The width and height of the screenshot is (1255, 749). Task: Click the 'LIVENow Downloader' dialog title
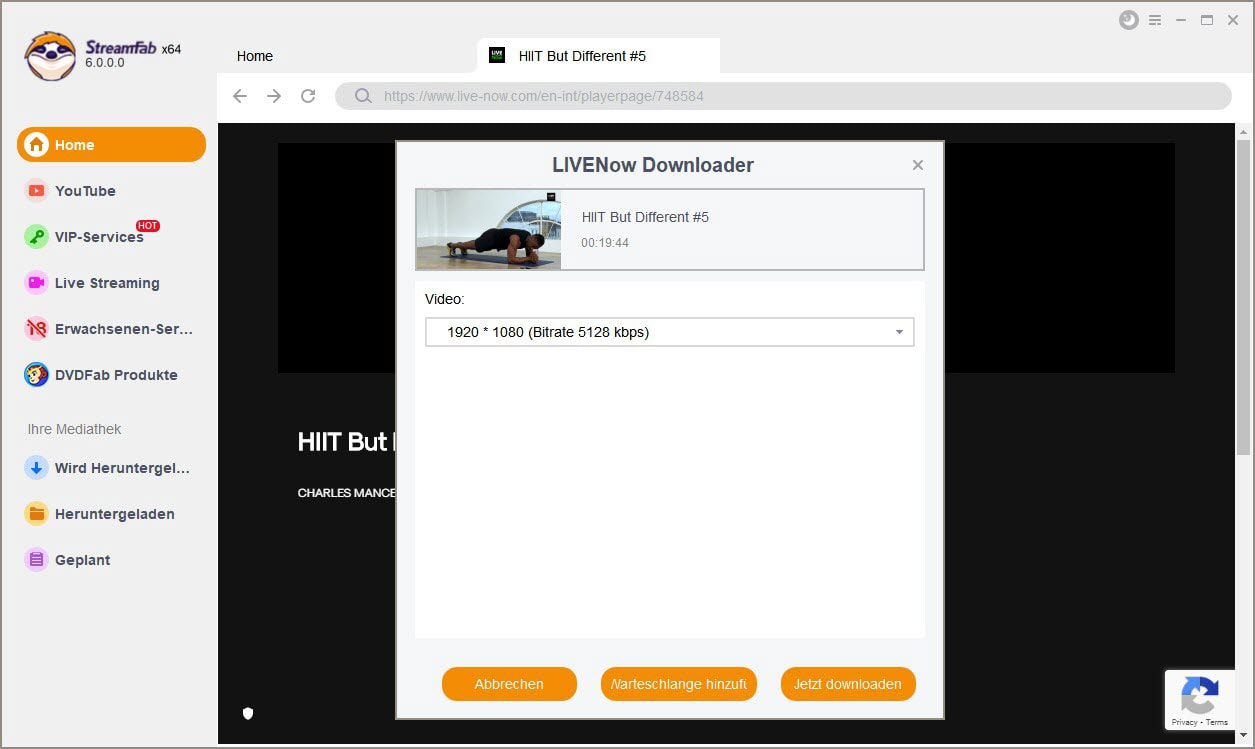tap(653, 165)
